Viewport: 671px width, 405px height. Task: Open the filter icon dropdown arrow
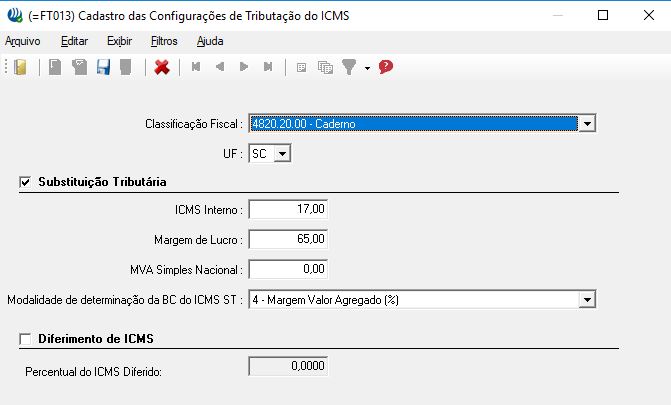coord(367,68)
